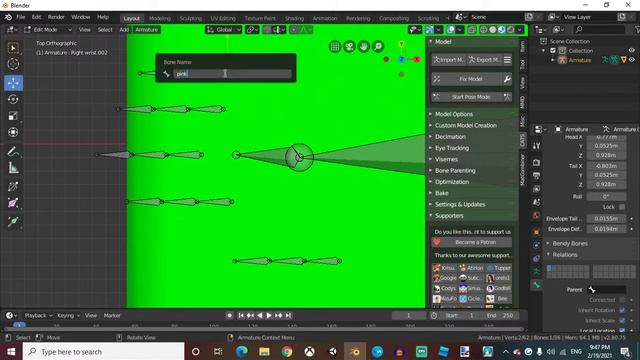
Task: Toggle camera view in viewport
Action: coord(349,47)
